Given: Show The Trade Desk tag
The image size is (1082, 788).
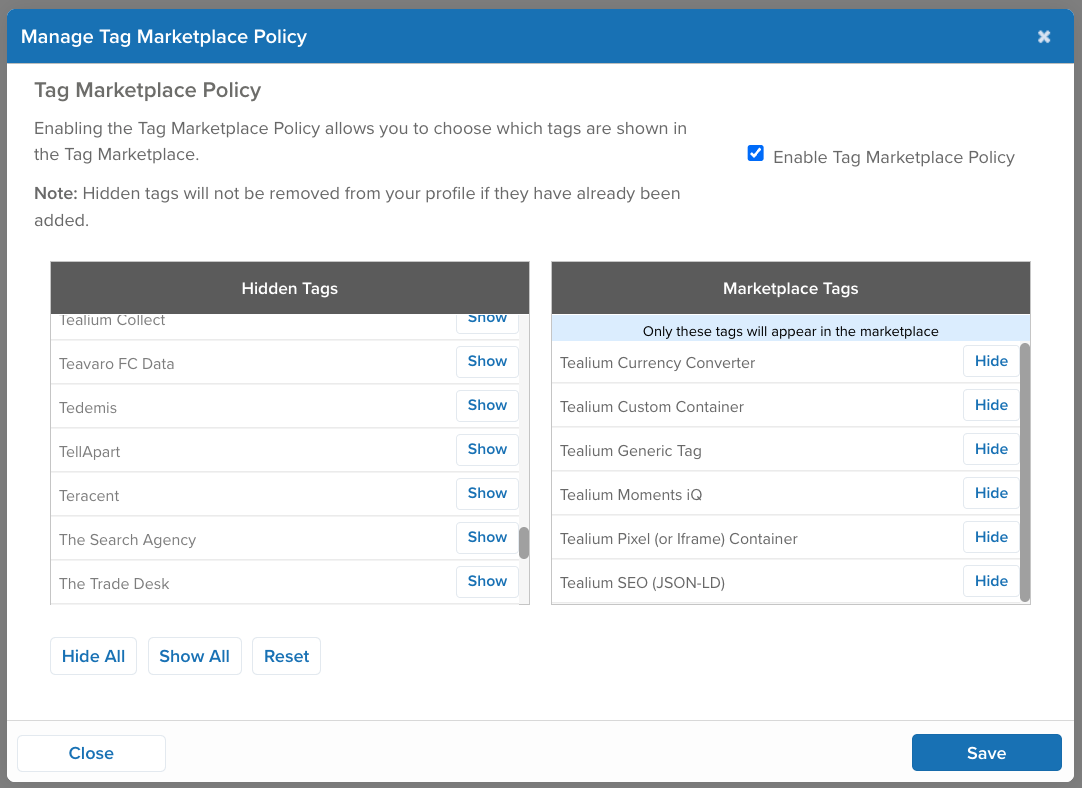Looking at the screenshot, I should 487,581.
